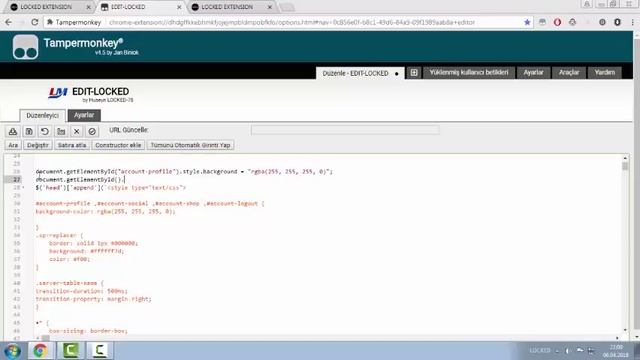The width and height of the screenshot is (640, 360).
Task: Click the X close-editor icon in toolbar
Action: [76, 131]
